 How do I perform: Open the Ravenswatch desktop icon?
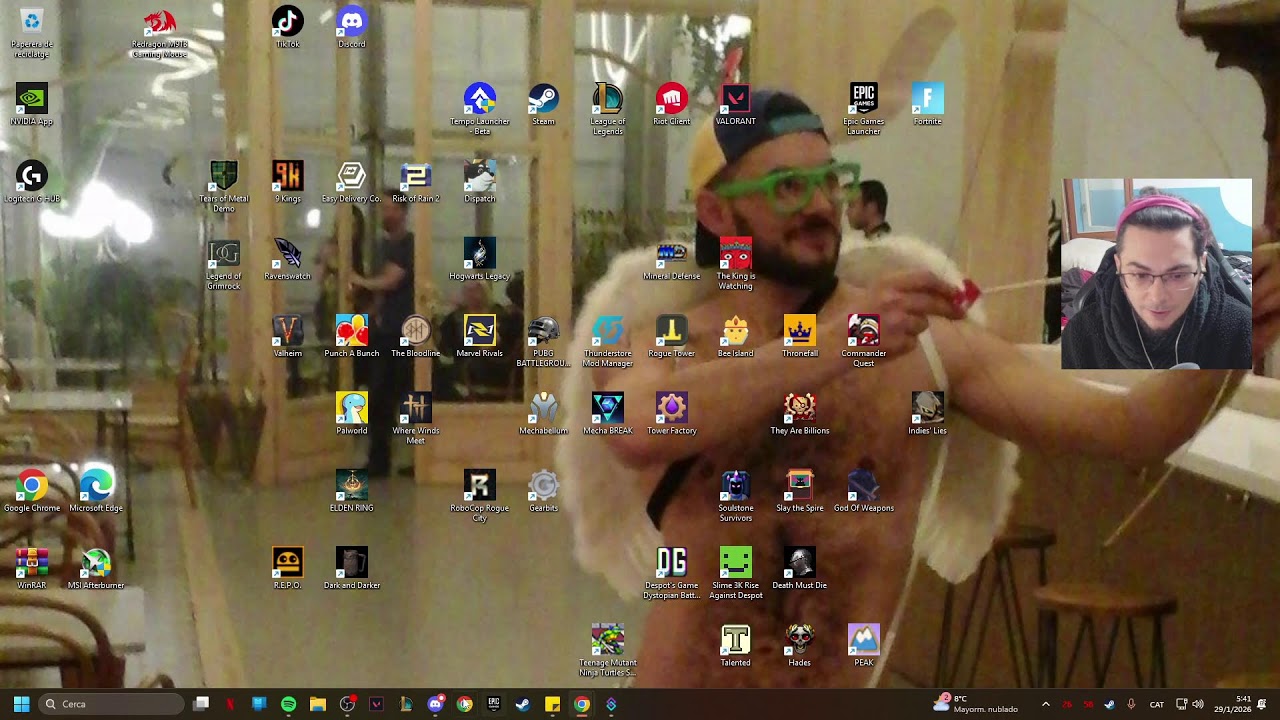[288, 259]
